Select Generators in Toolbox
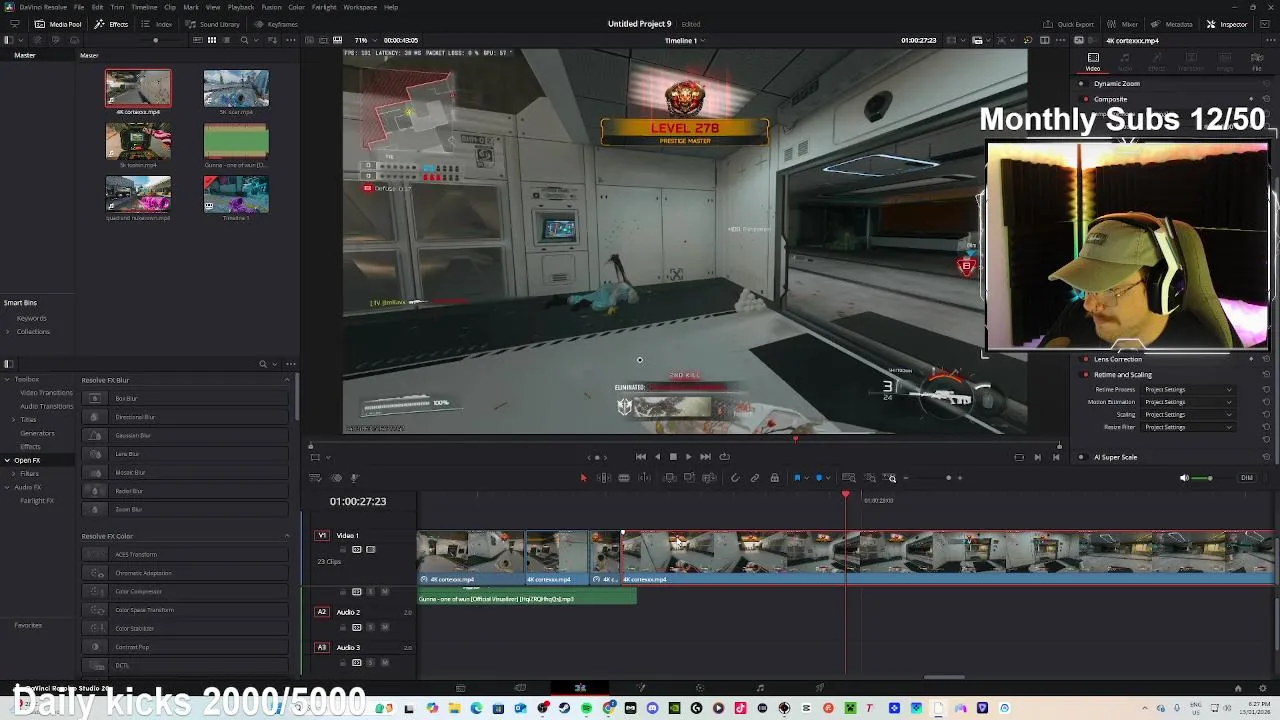This screenshot has width=1280, height=720. [x=37, y=433]
